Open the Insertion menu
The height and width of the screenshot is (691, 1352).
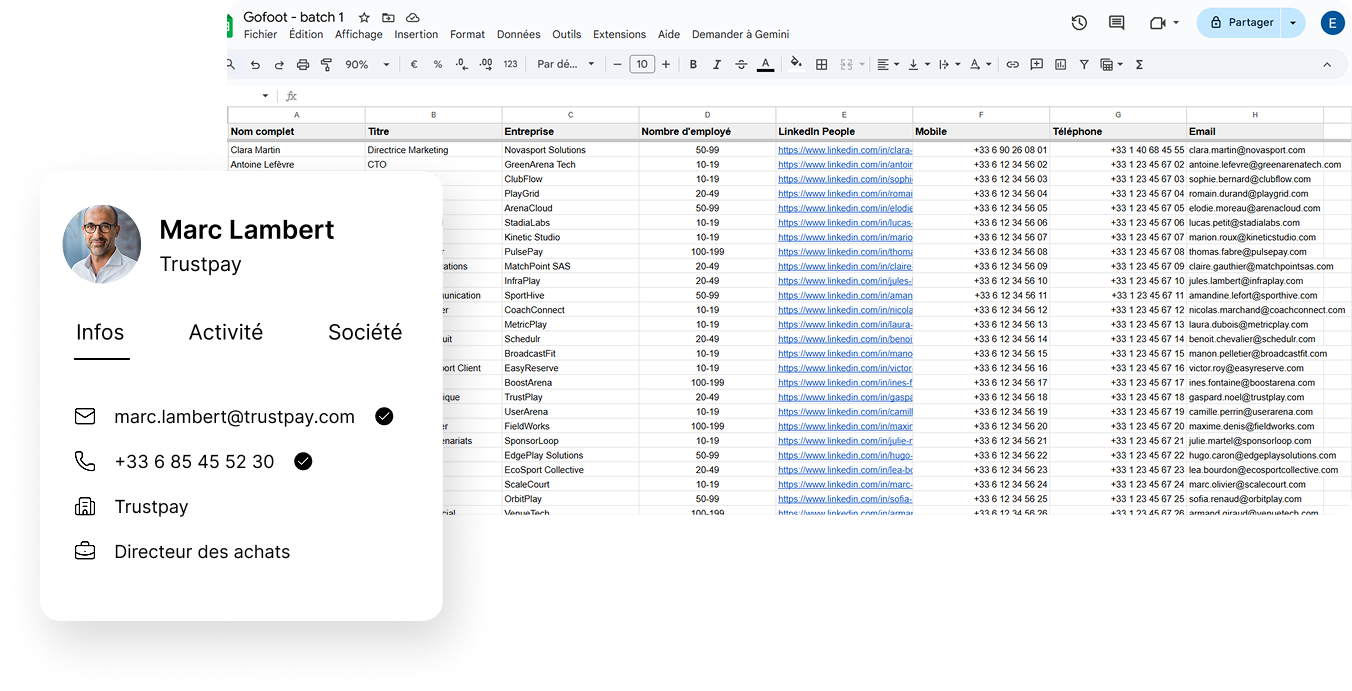416,33
